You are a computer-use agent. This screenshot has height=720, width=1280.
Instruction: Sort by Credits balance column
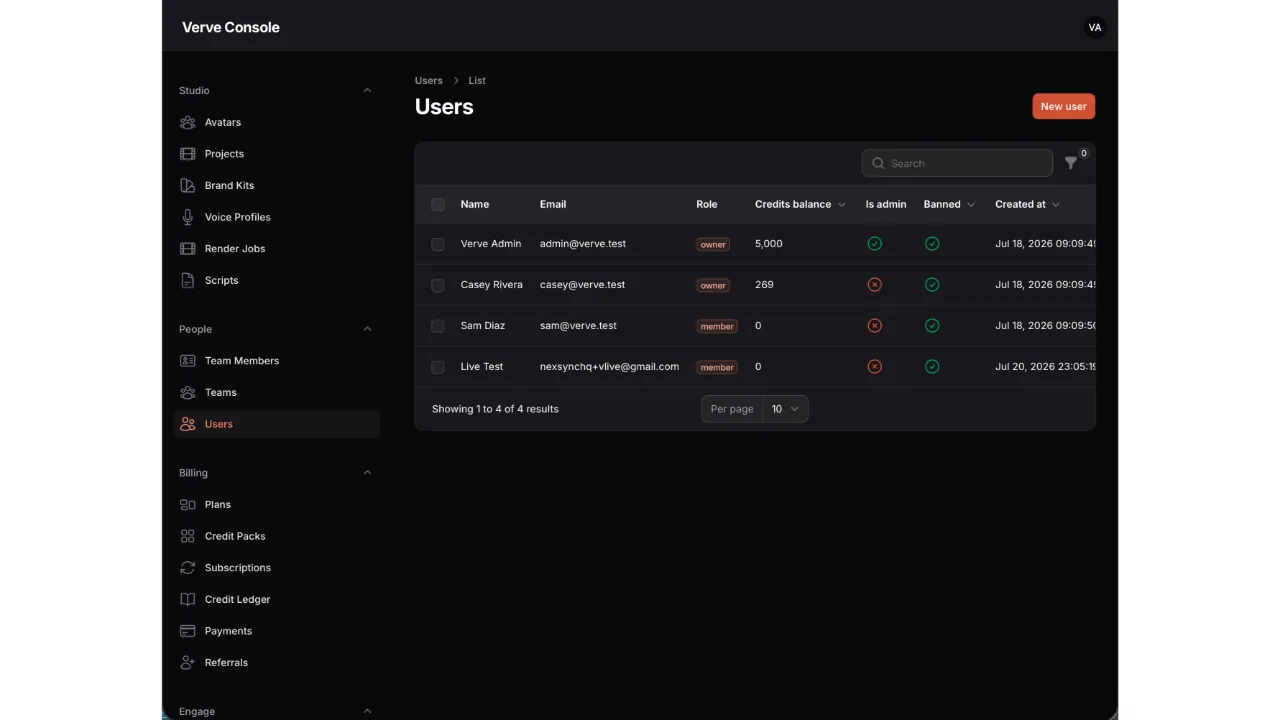click(x=800, y=204)
